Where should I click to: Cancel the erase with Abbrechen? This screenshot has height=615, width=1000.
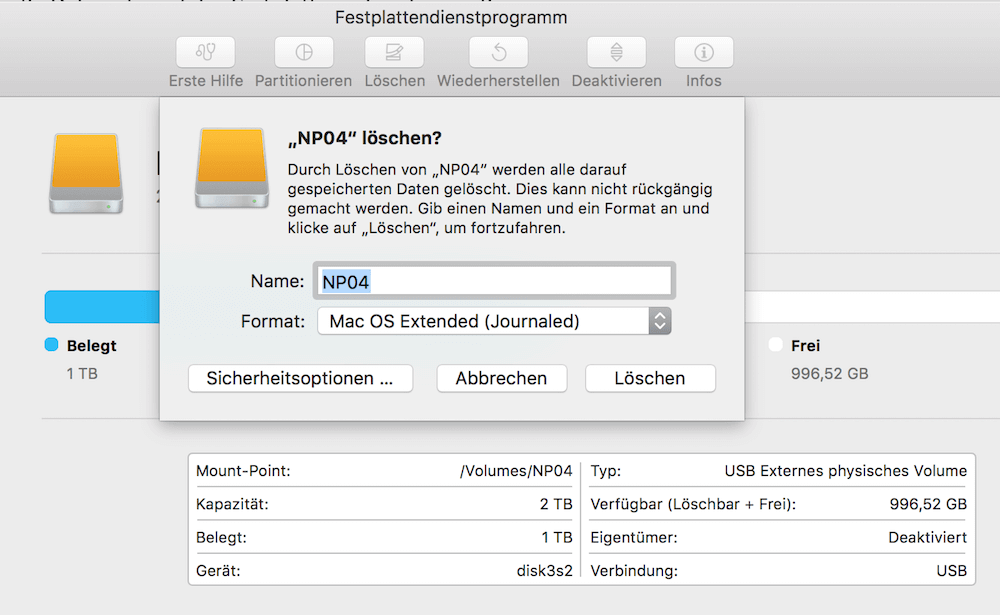point(501,378)
